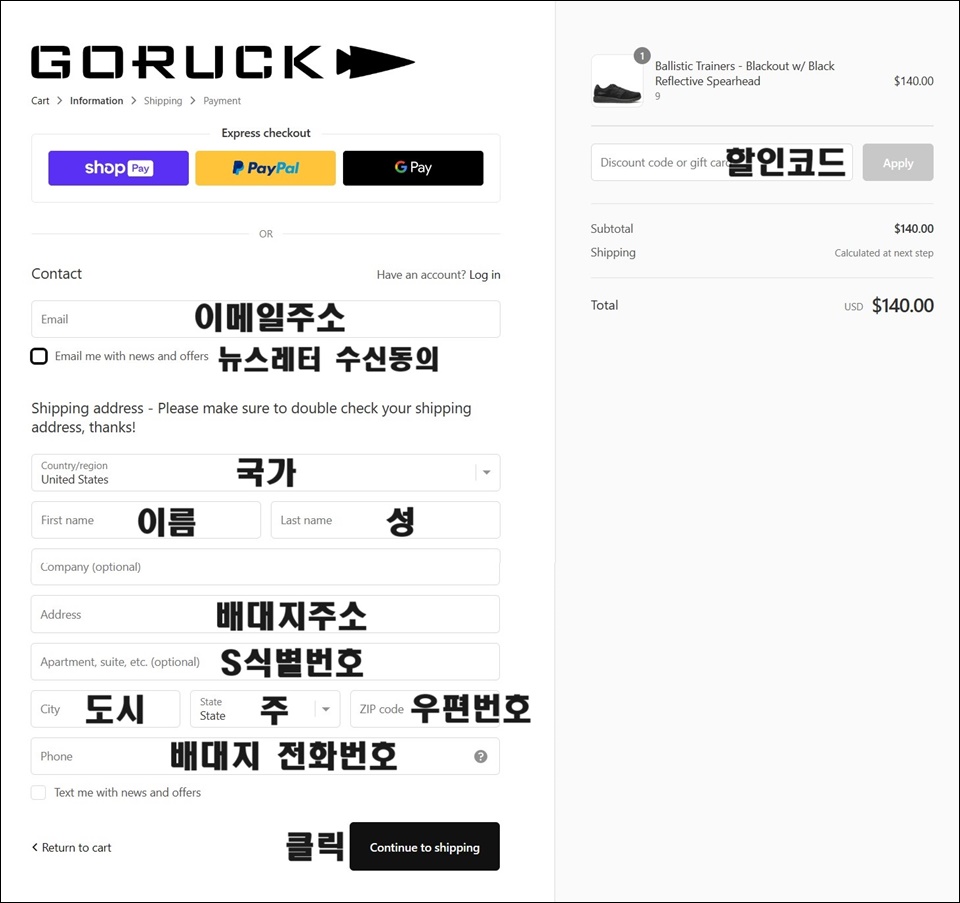Select the Payment breadcrumb step

(222, 101)
